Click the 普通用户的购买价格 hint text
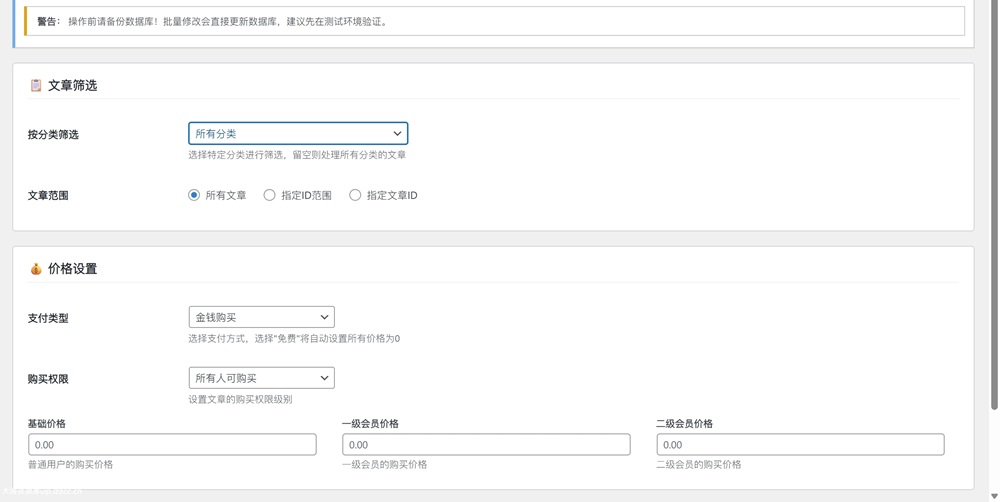1000x502 pixels. [70, 464]
